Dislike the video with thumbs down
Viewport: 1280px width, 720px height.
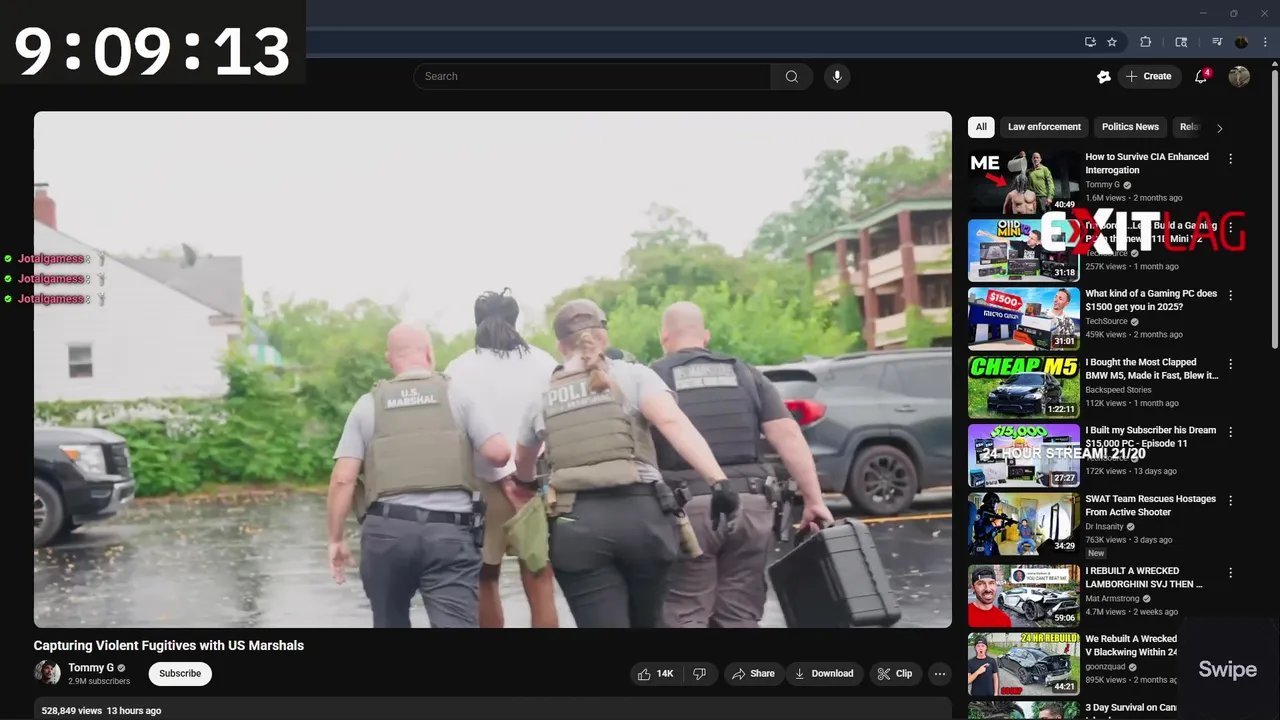pos(700,674)
